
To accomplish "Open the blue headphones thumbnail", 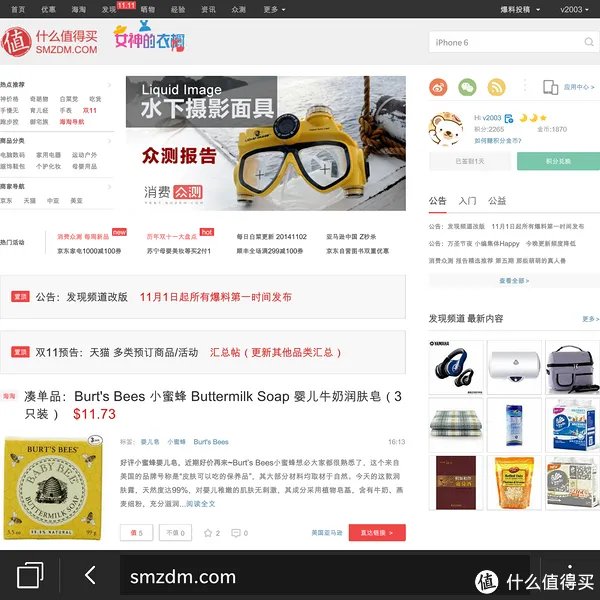I will coord(456,367).
